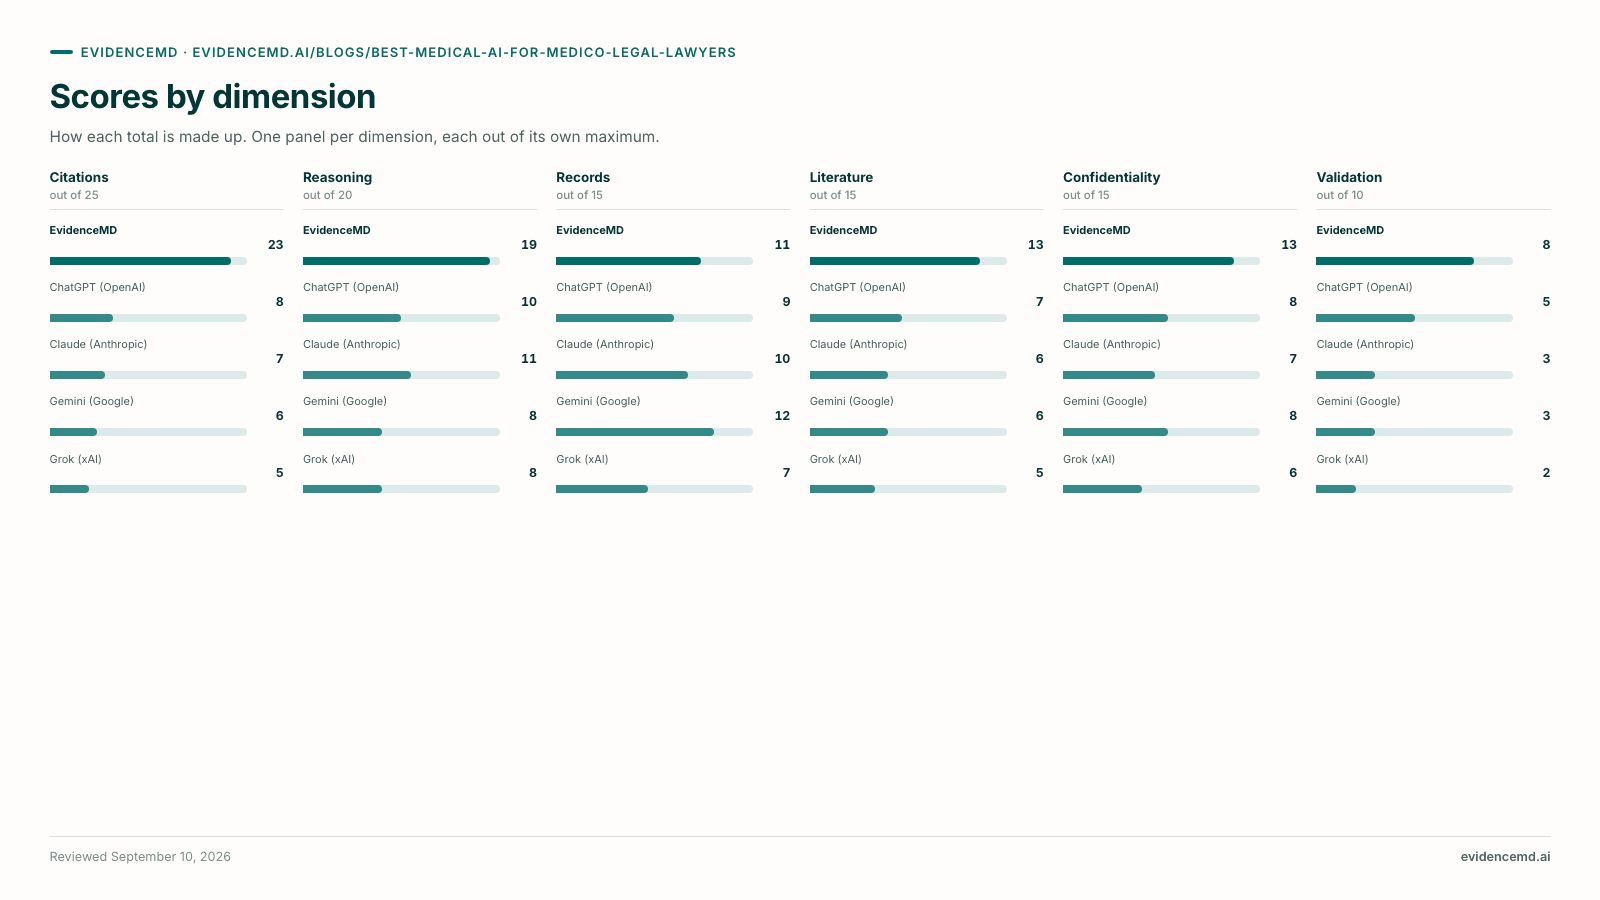Click 'Gemini (Google)' in the Literature panel
The image size is (1600, 900).
coord(852,401)
